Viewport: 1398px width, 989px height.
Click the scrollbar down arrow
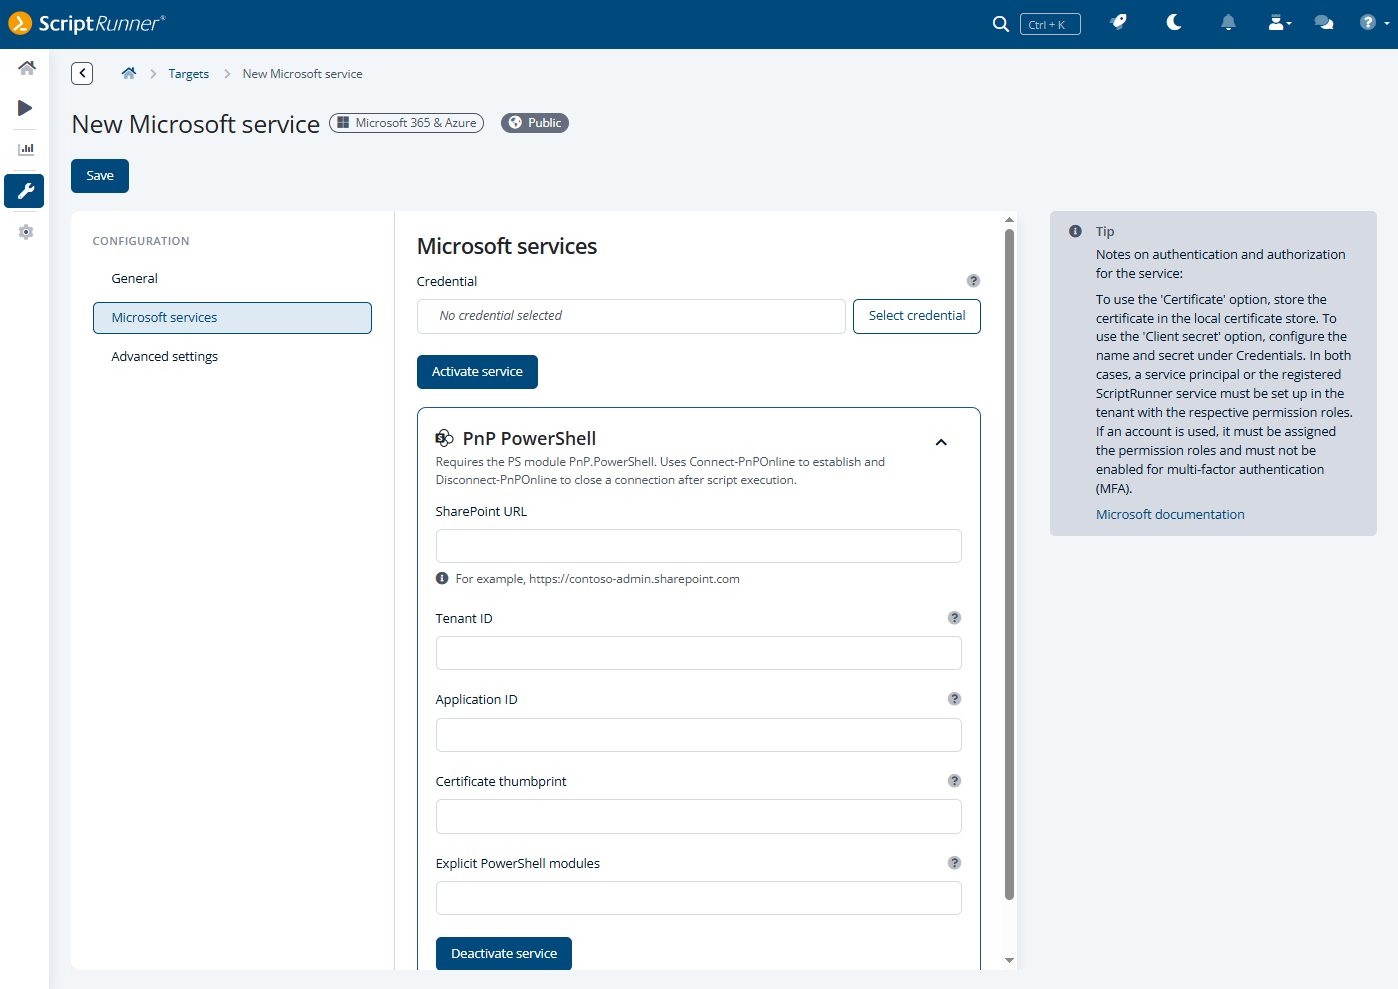tap(1009, 960)
